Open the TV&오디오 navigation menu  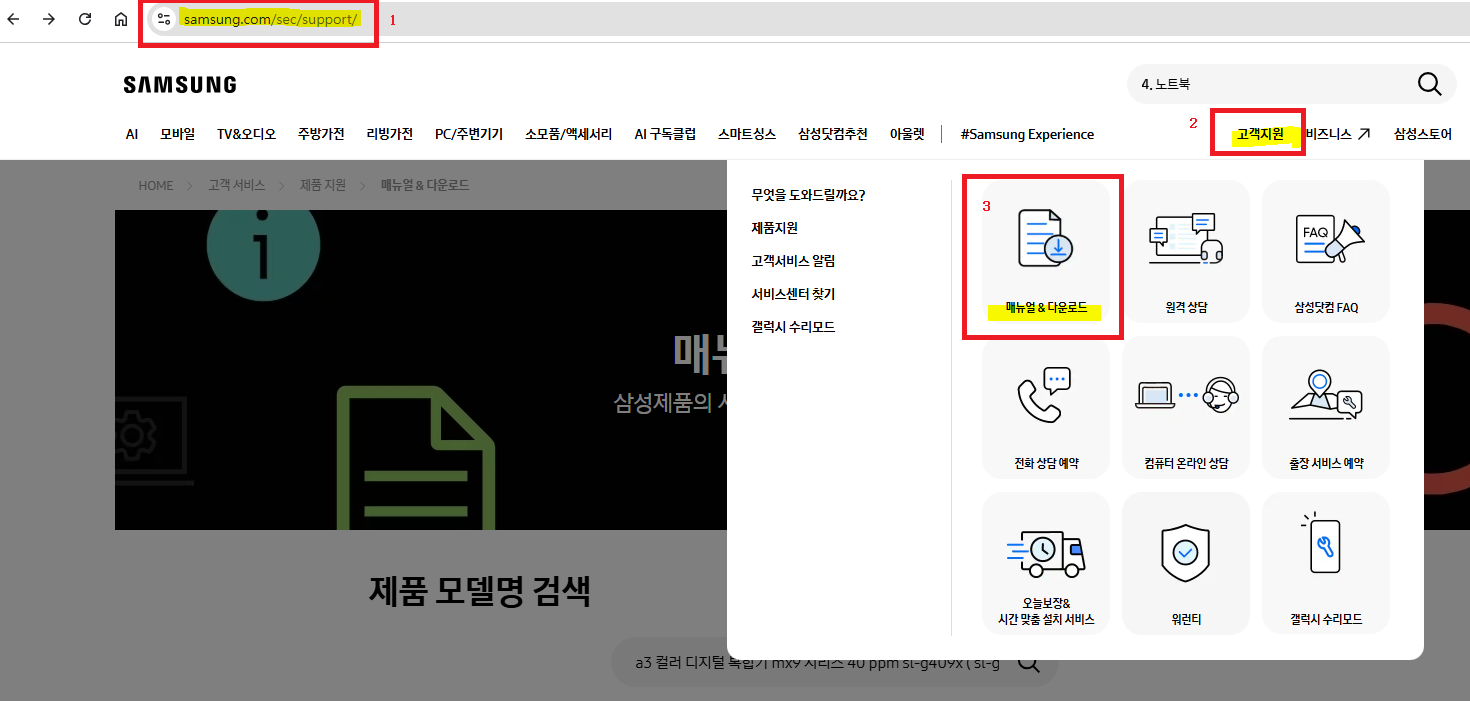point(246,134)
